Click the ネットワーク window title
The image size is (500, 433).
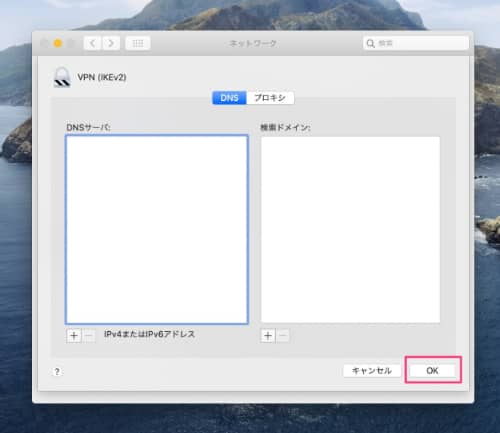pos(253,43)
